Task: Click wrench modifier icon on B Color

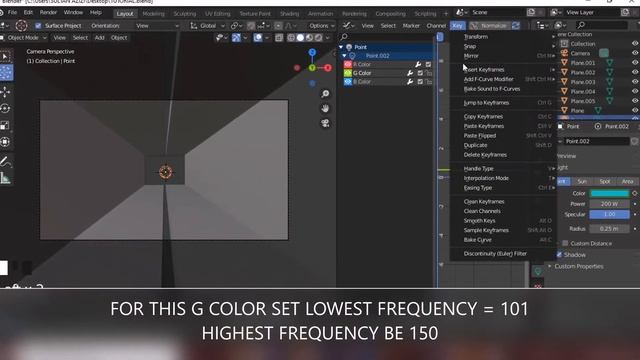Action: click(x=410, y=82)
